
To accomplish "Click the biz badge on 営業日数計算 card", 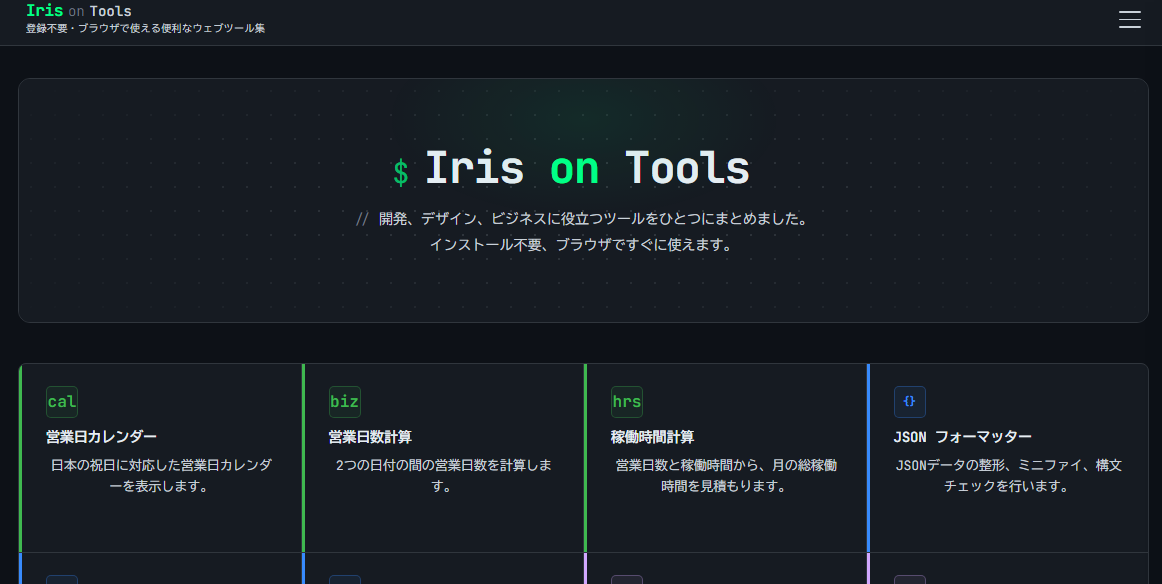I will tap(344, 402).
